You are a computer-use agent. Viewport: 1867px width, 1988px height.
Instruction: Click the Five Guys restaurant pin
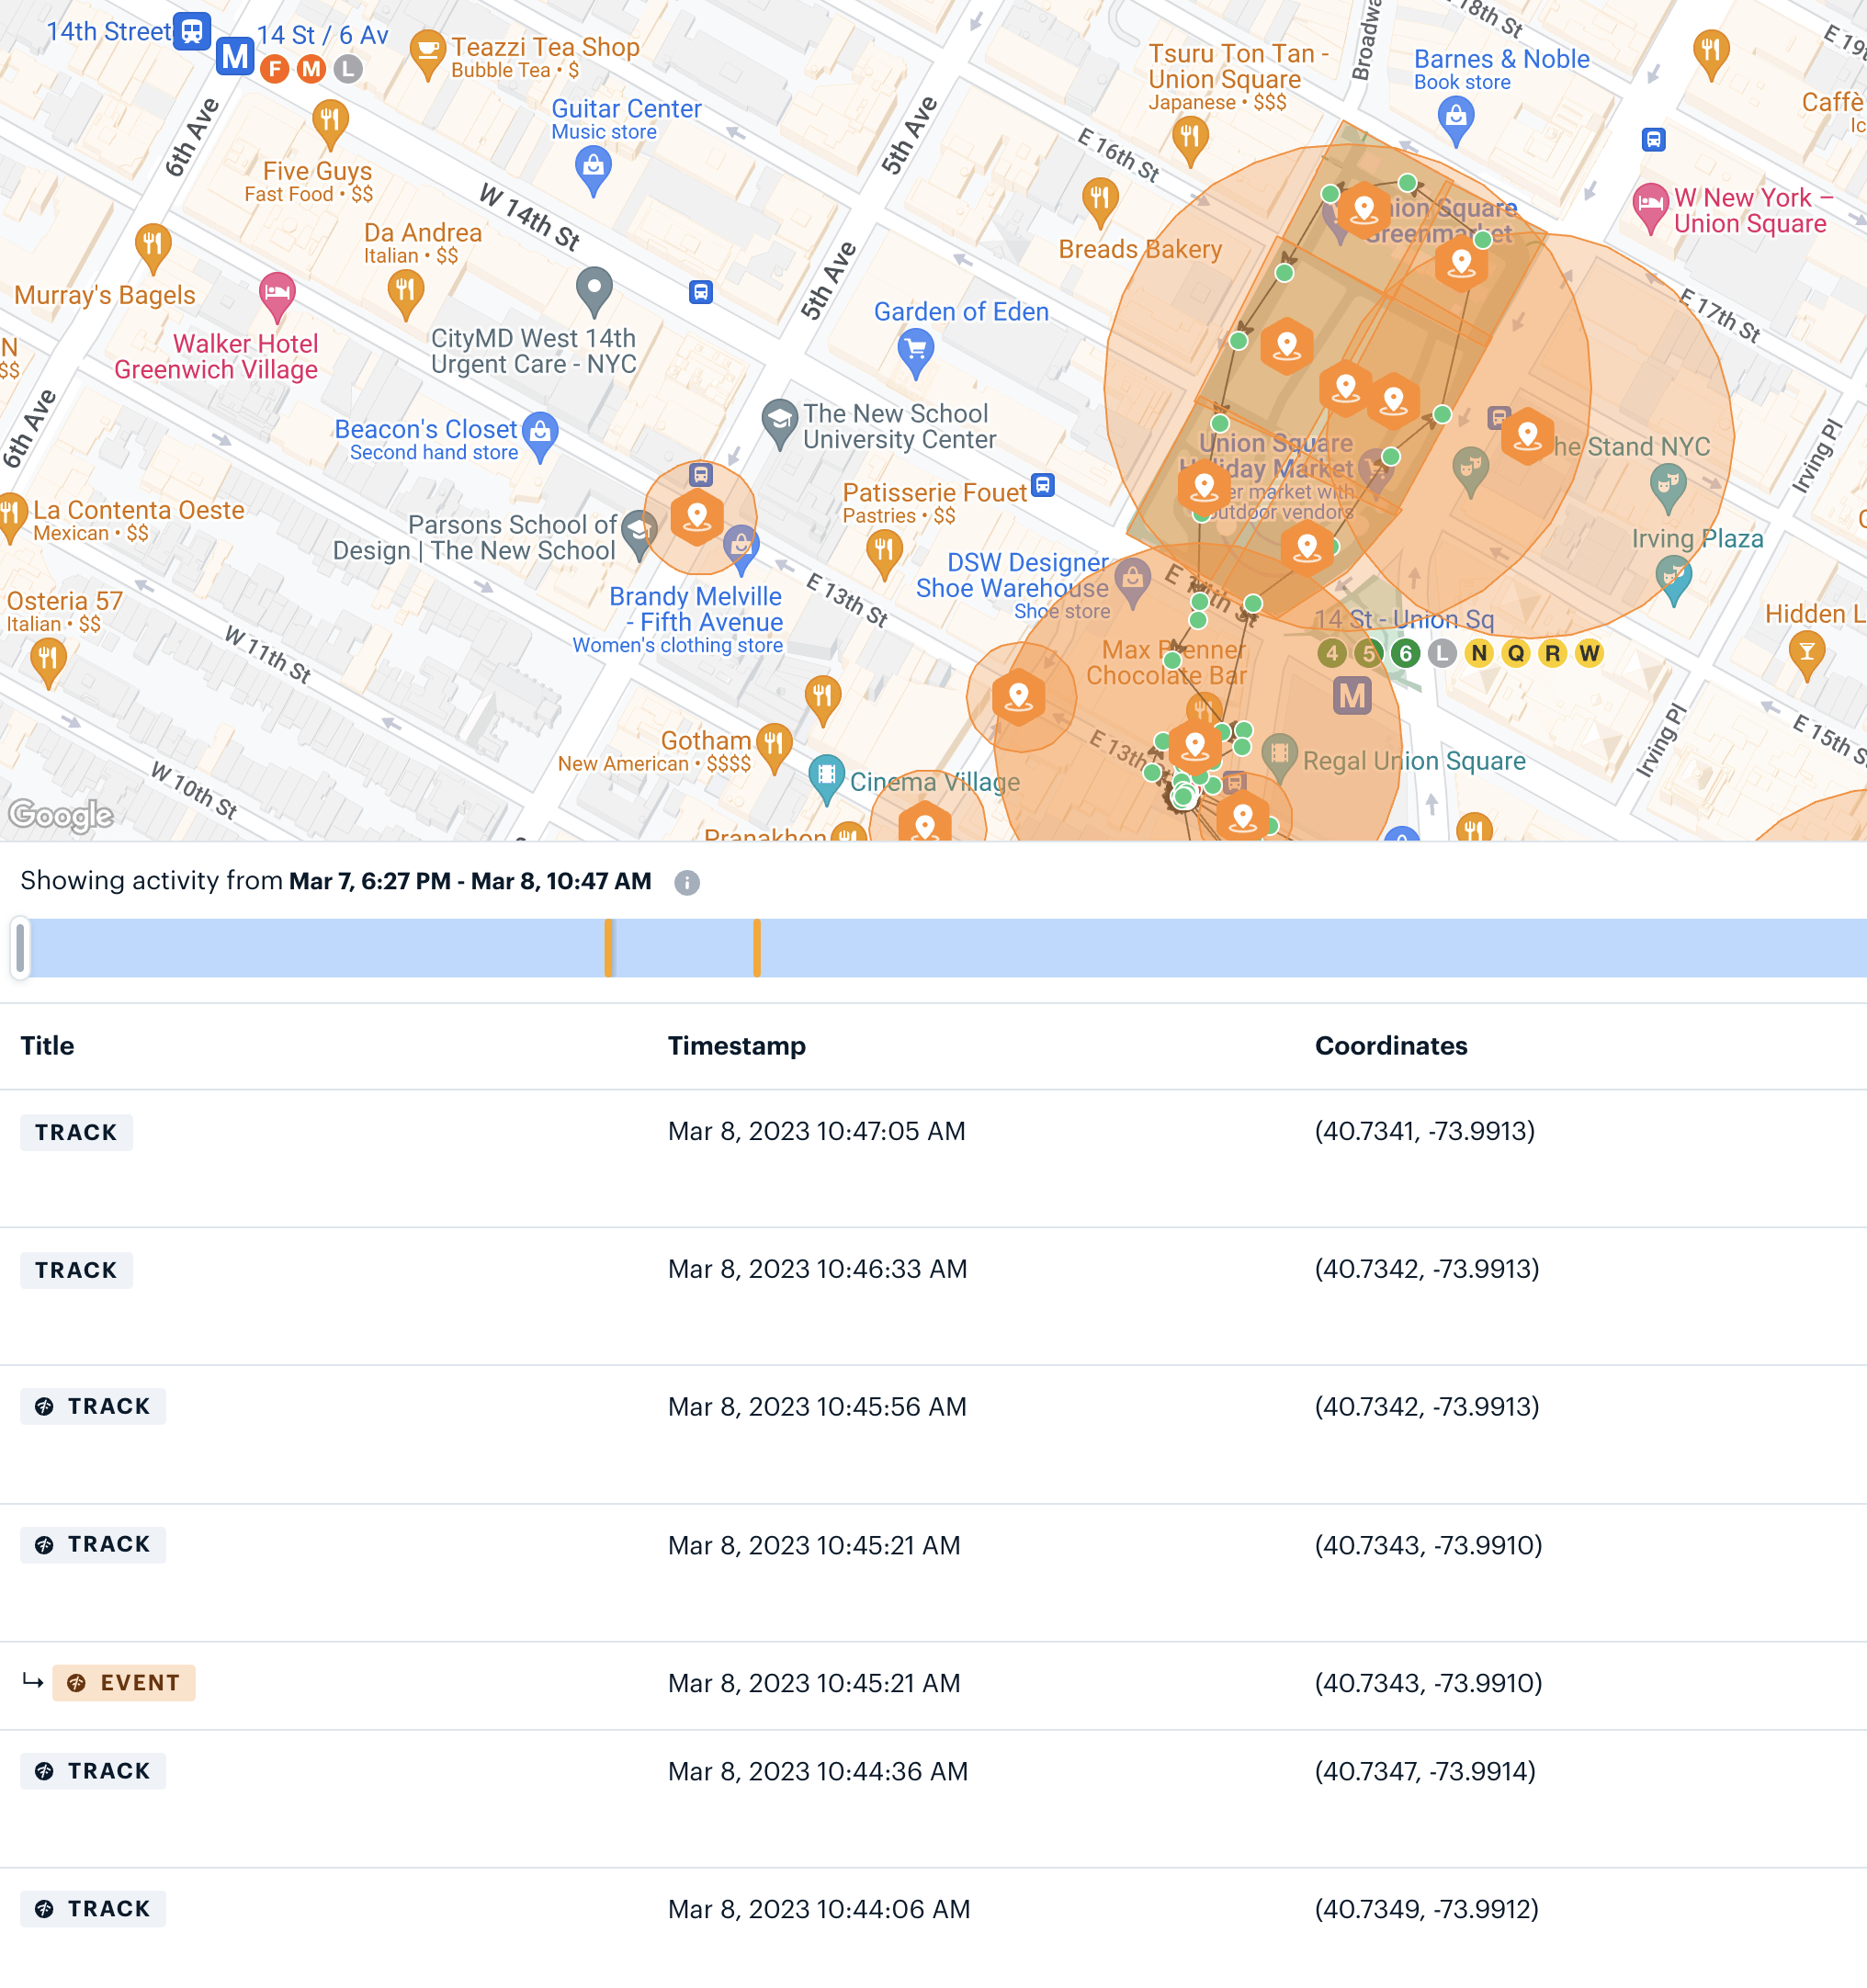tap(330, 124)
